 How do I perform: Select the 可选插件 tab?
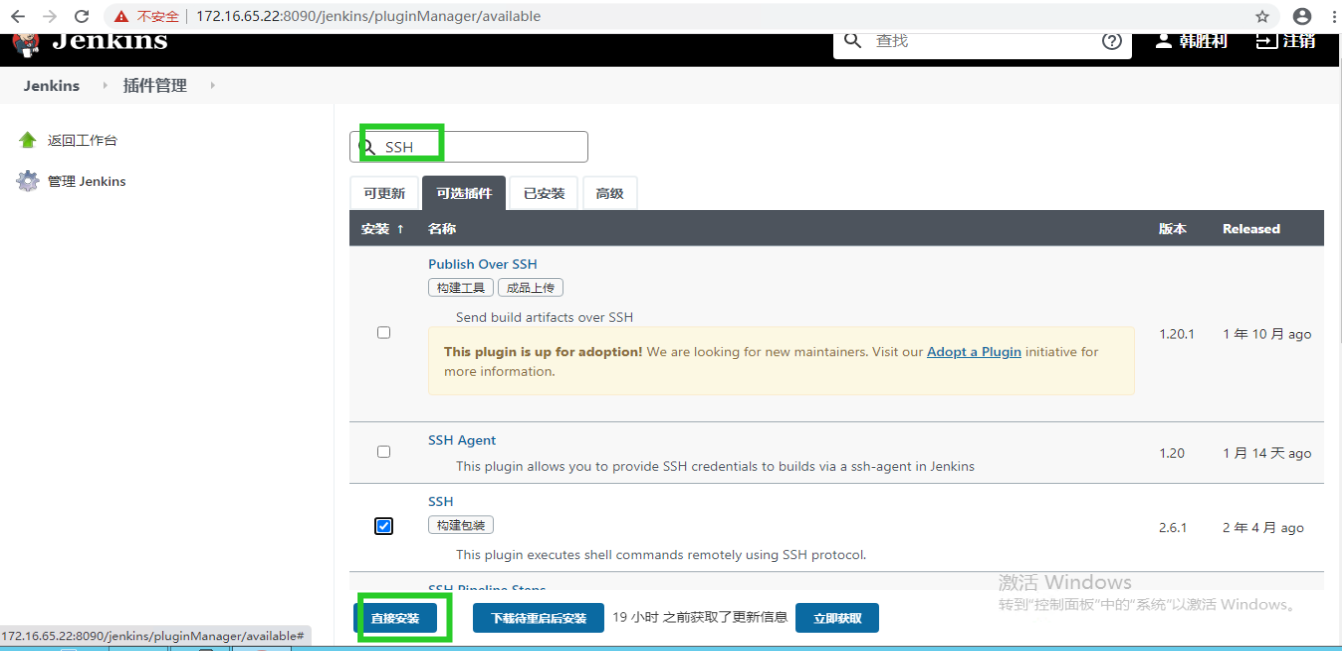(x=464, y=193)
